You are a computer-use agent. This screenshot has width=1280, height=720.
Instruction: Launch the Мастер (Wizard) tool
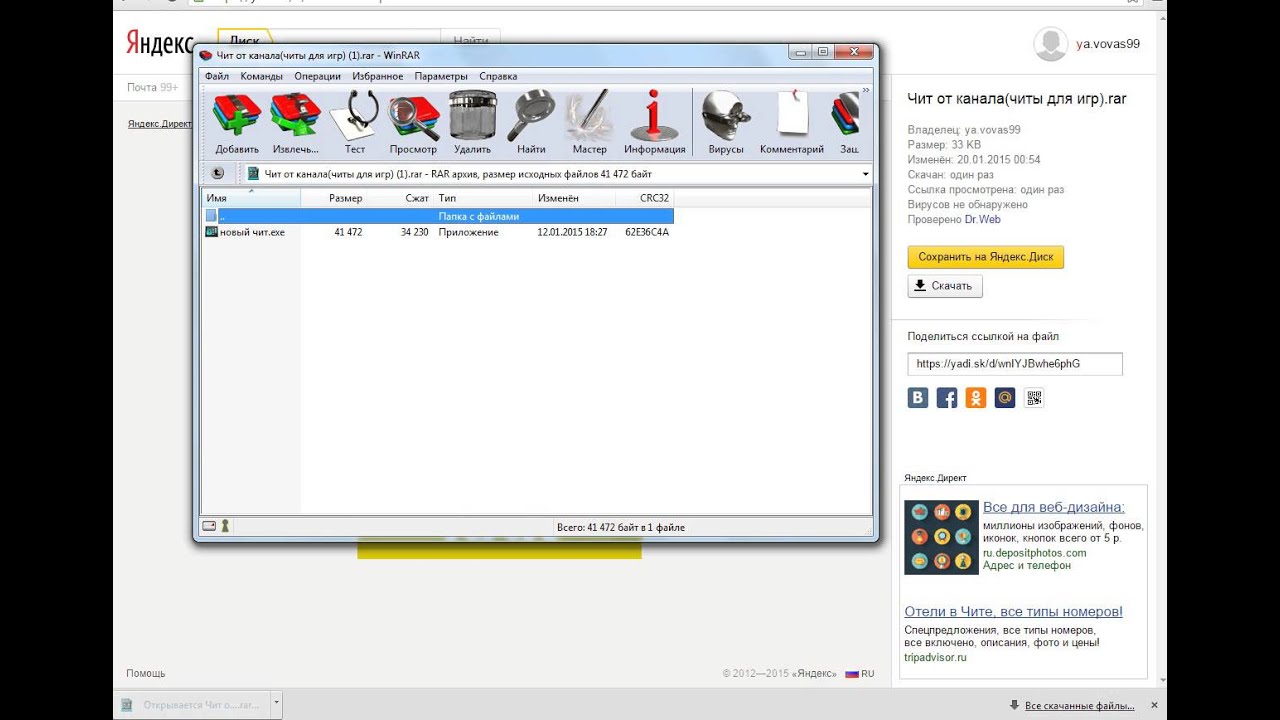pos(590,122)
